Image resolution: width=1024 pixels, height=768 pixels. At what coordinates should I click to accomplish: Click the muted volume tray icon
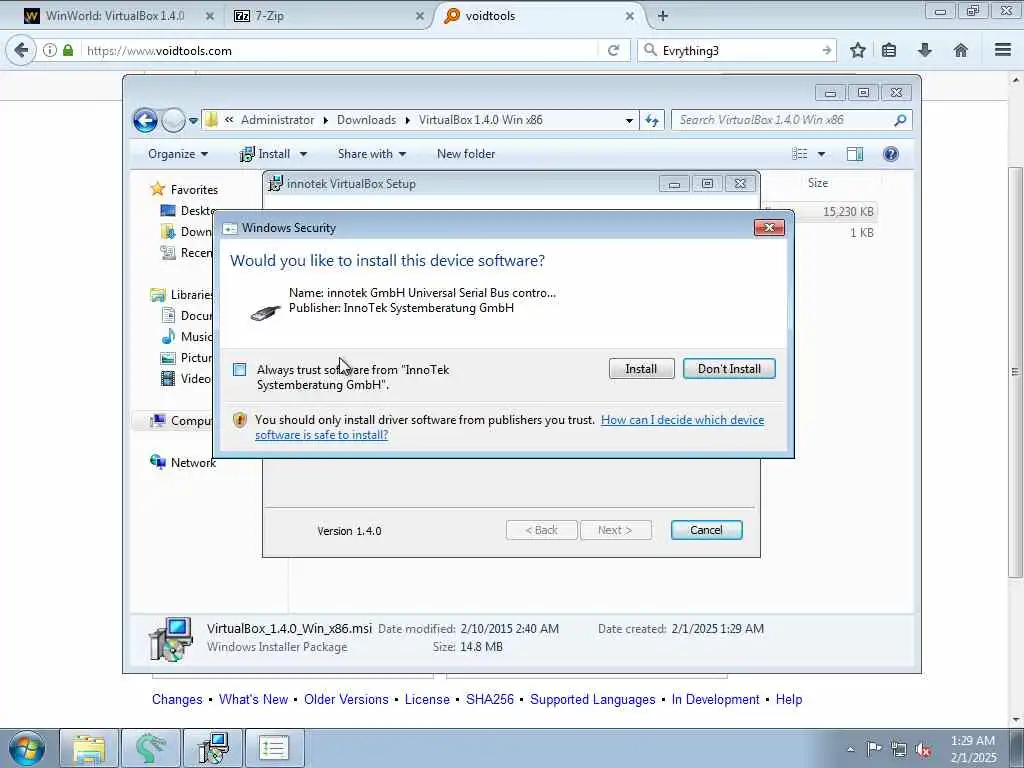[923, 750]
